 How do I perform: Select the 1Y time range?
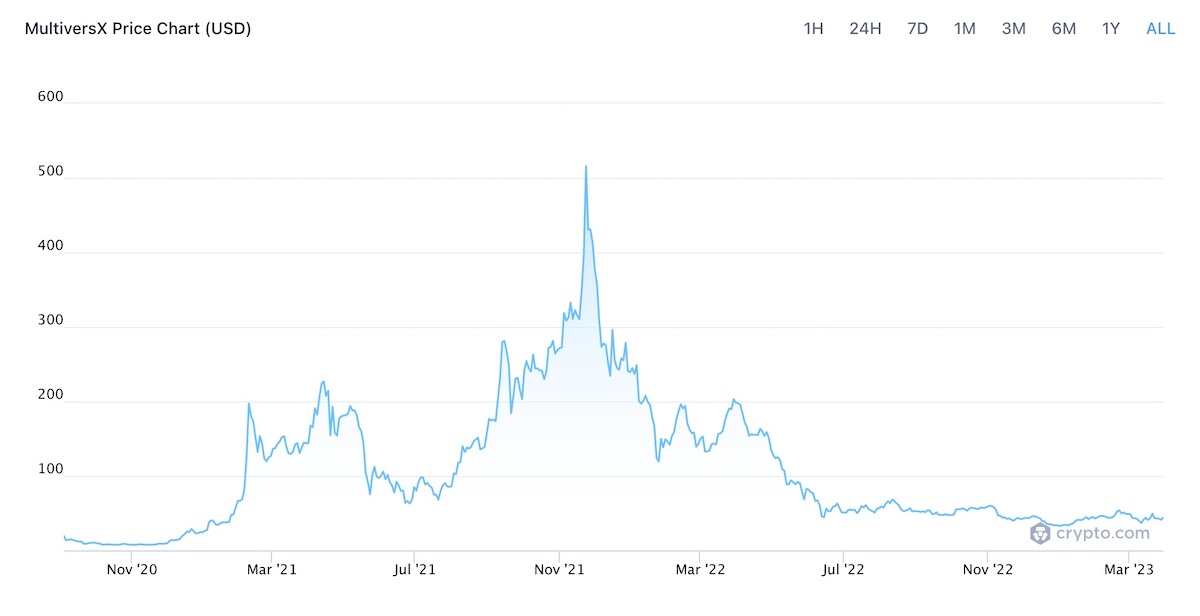point(1111,28)
